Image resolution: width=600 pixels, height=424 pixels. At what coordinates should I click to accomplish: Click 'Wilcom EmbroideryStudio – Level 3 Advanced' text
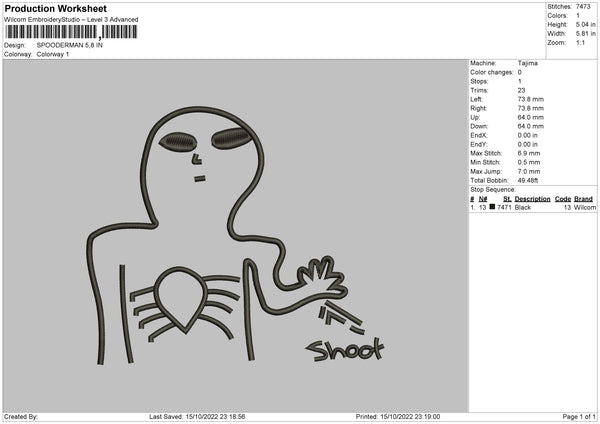pos(71,20)
